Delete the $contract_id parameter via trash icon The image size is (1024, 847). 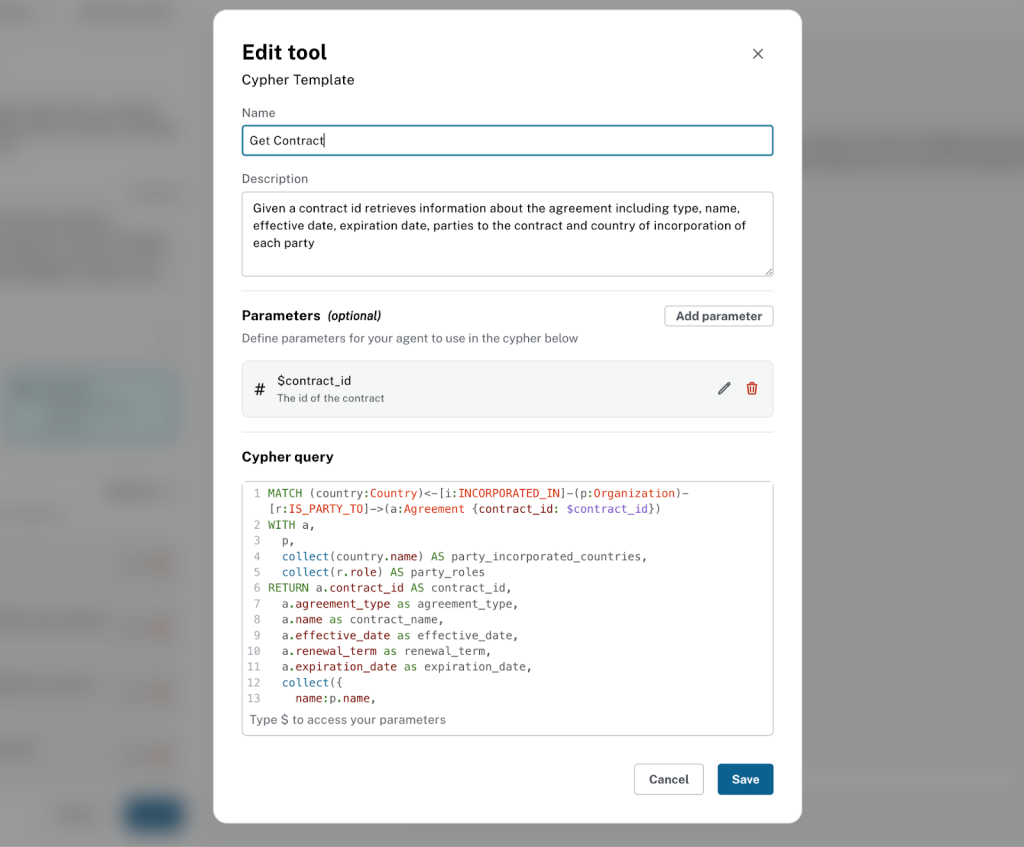coord(752,389)
